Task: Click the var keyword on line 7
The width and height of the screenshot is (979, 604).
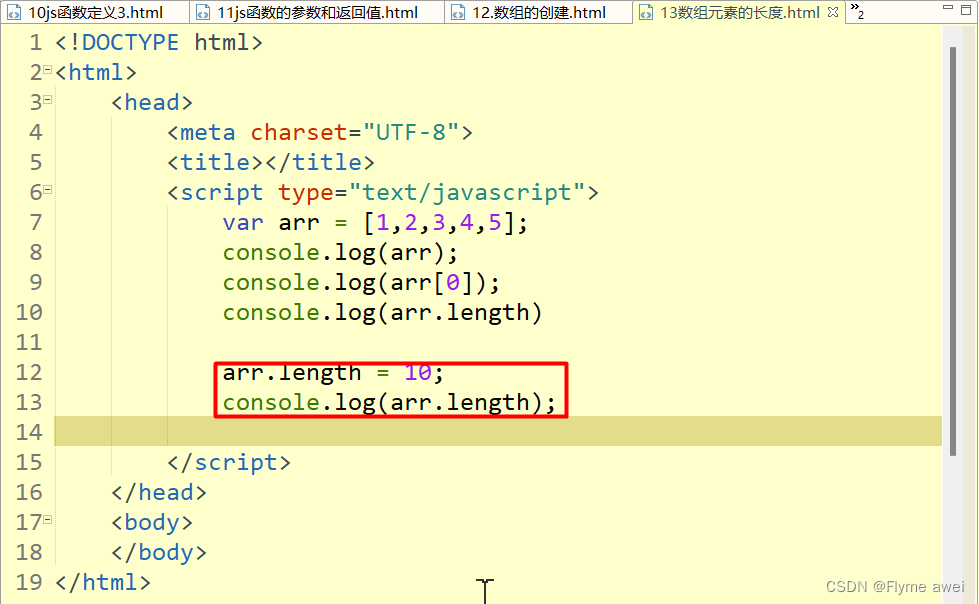Action: [x=243, y=222]
